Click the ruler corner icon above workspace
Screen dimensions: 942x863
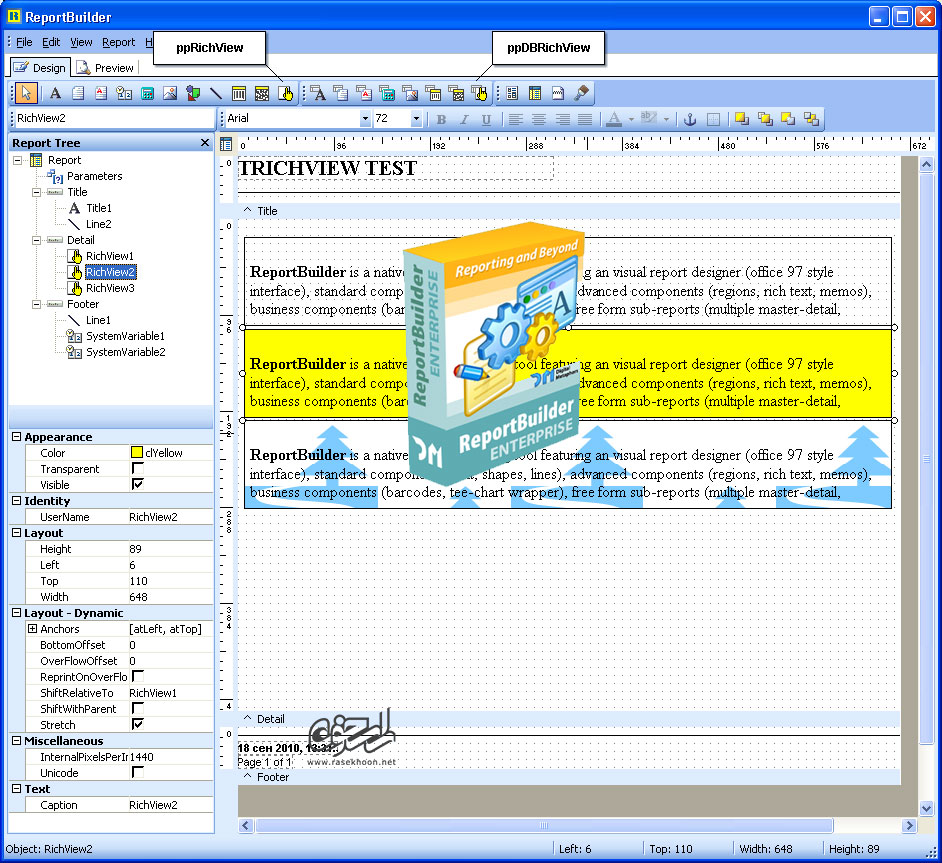click(226, 144)
